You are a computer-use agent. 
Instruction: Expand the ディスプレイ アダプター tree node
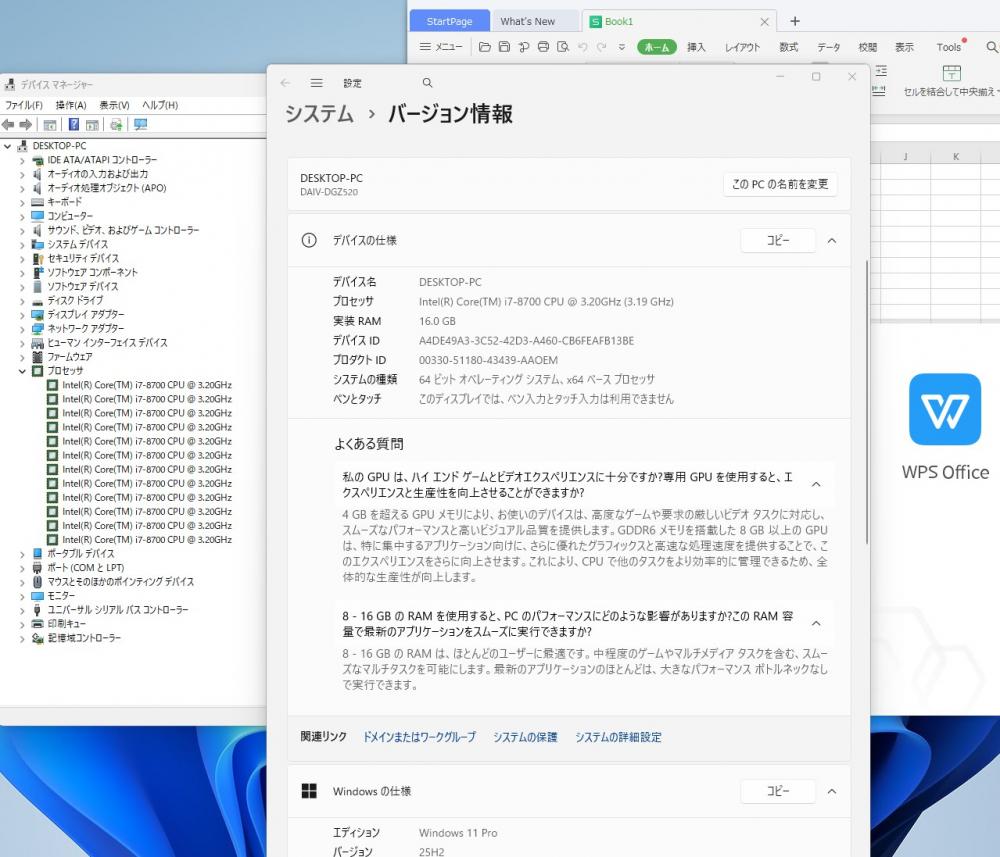click(23, 314)
